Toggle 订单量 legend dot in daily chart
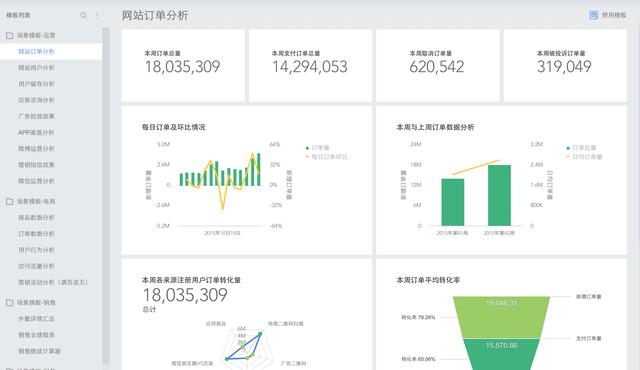The height and width of the screenshot is (370, 640). pyautogui.click(x=307, y=148)
